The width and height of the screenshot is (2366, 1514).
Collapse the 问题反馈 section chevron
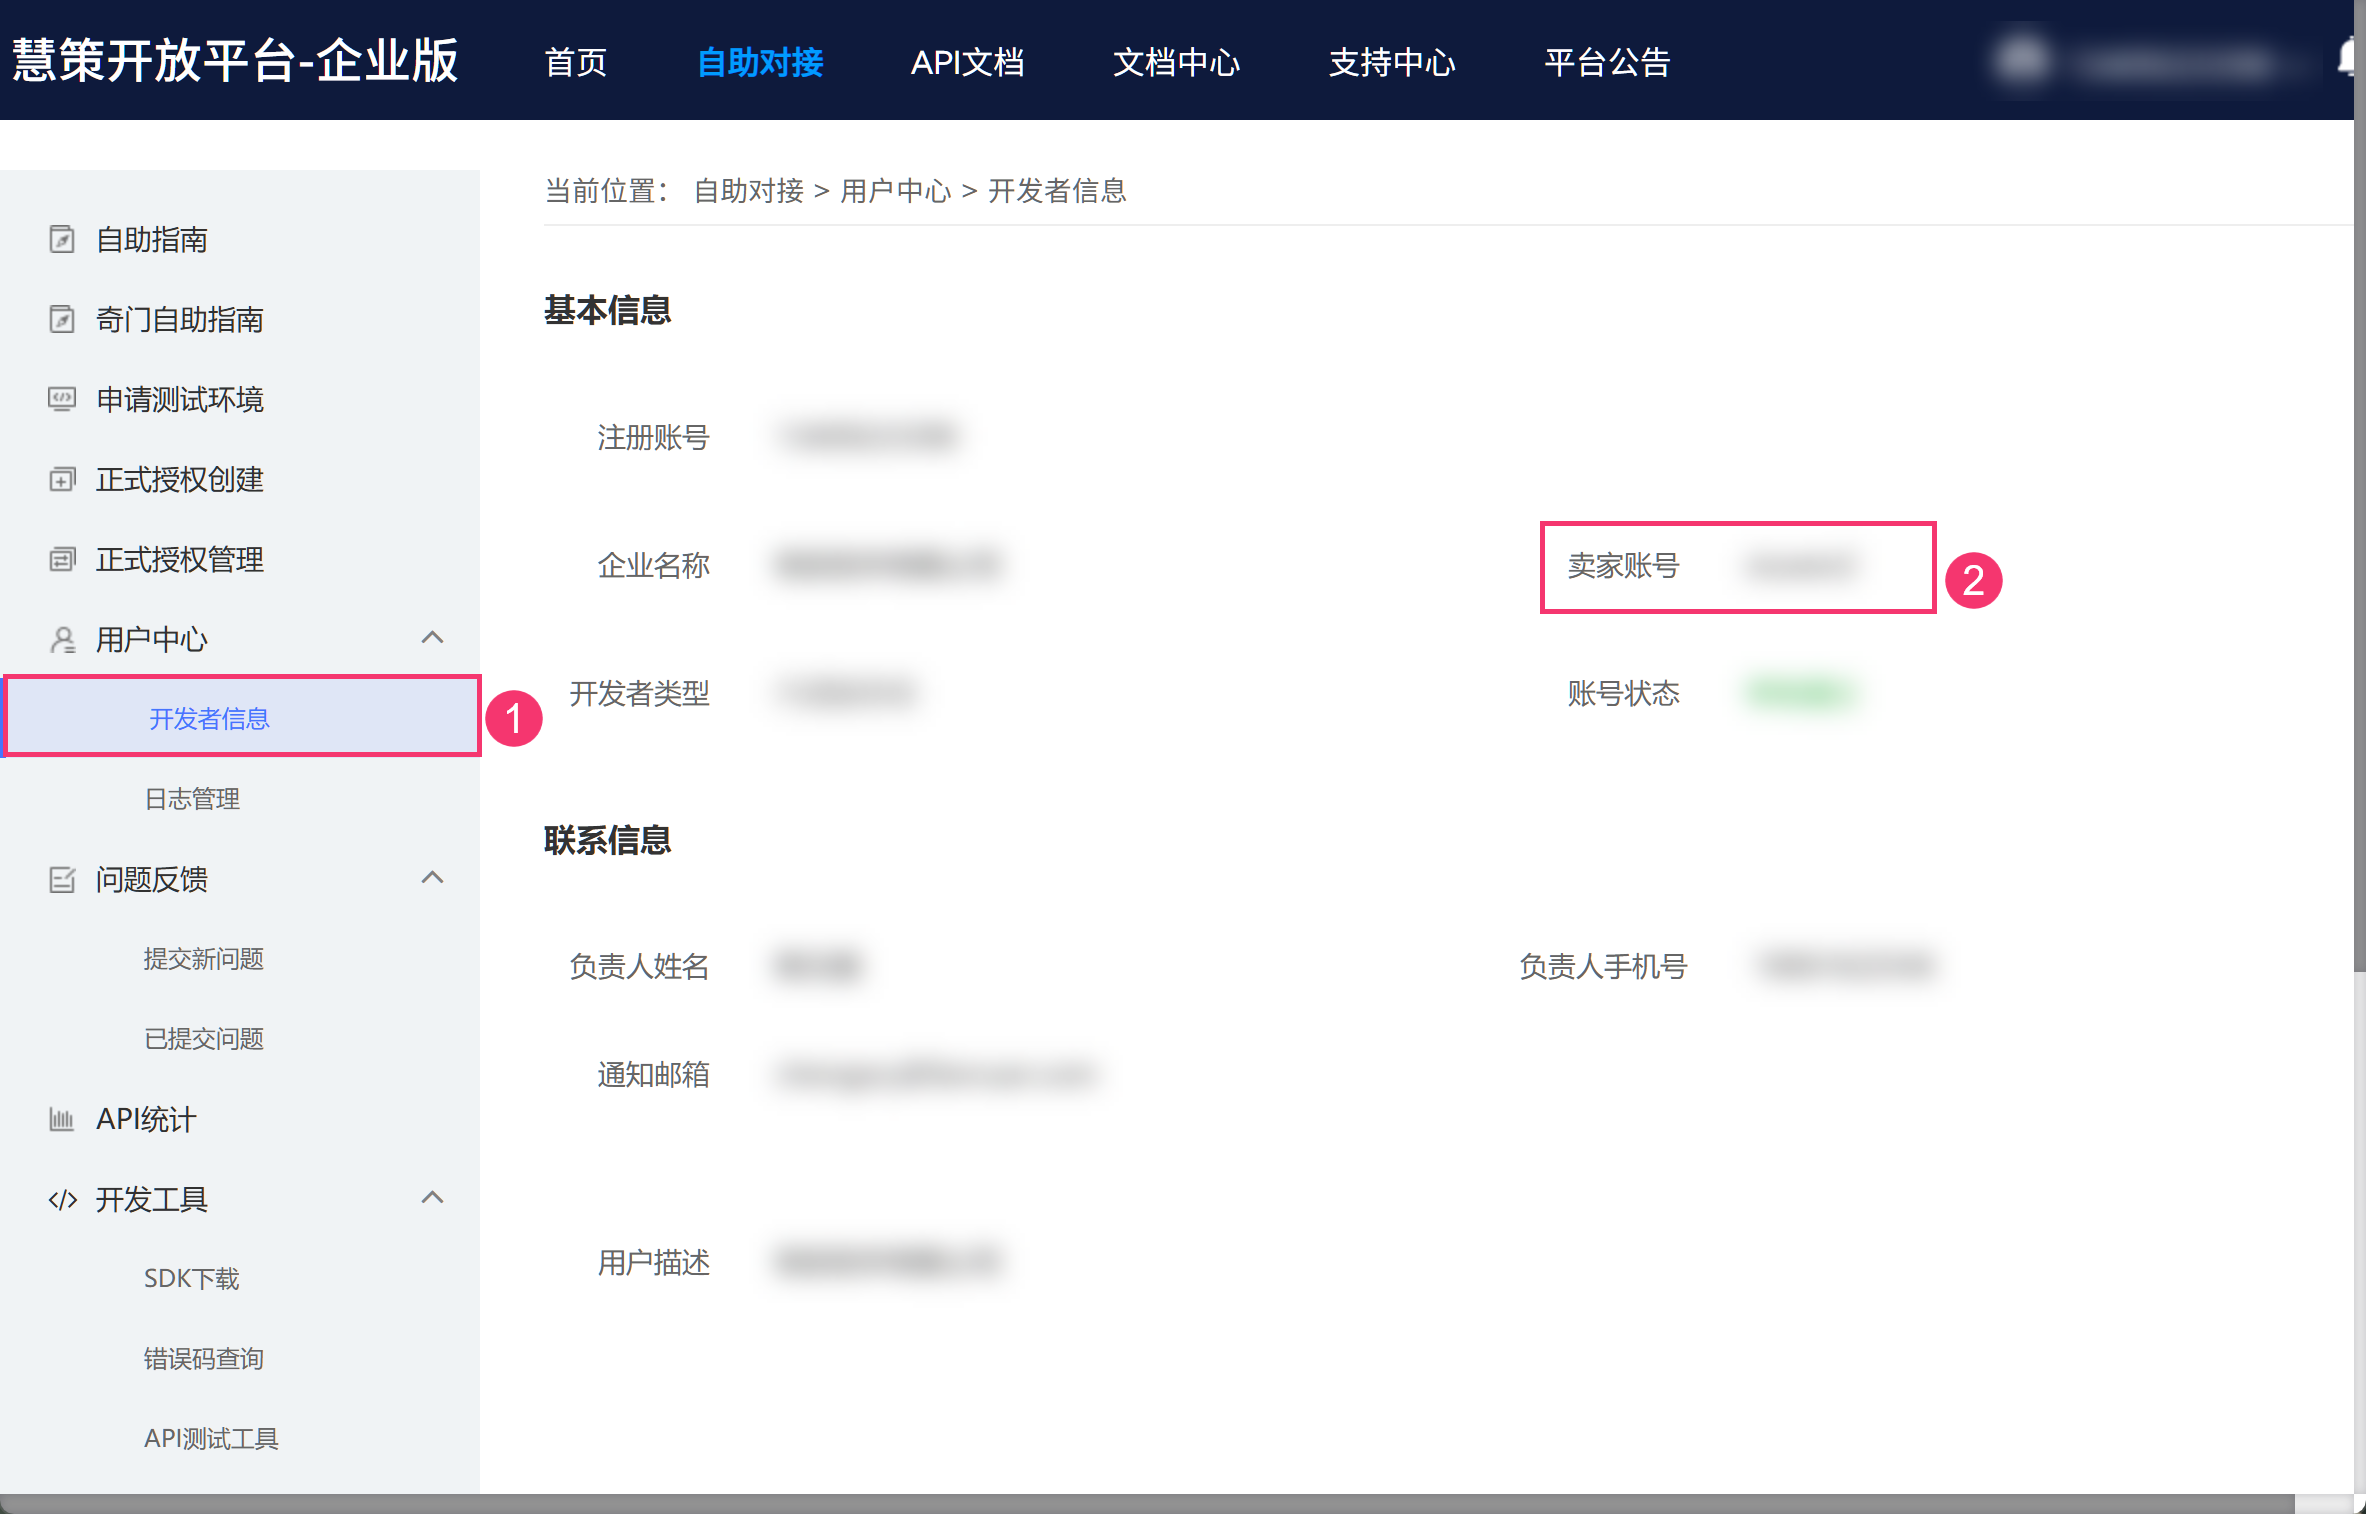coord(432,878)
